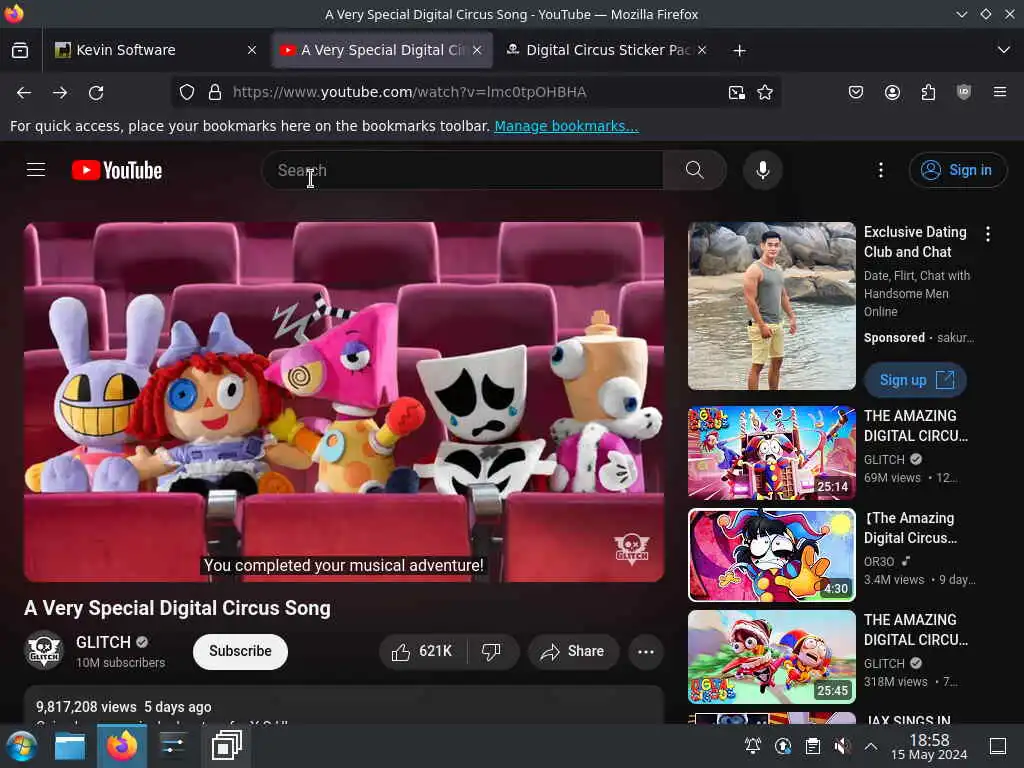View site security padlock information
This screenshot has height=768, width=1024.
pos(214,92)
